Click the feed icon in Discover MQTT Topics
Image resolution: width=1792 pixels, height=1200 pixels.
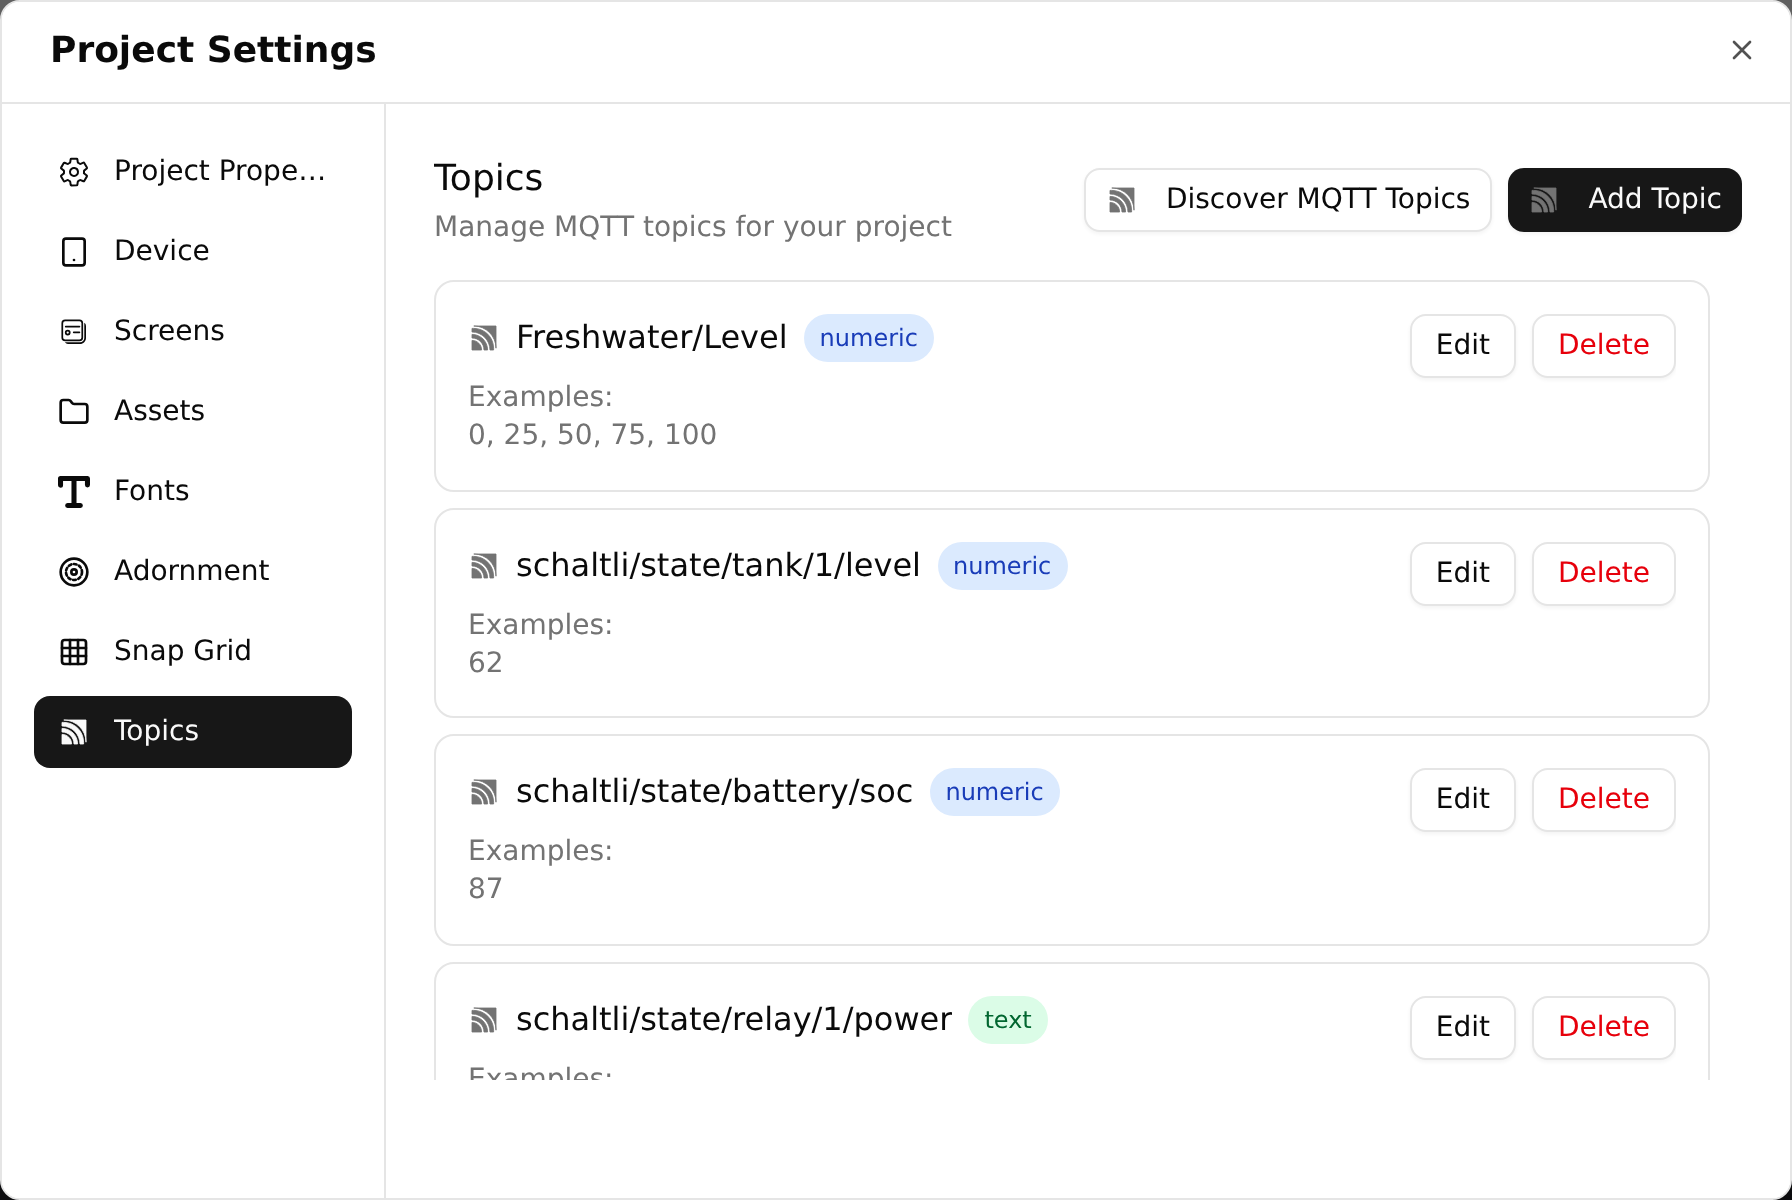tap(1122, 200)
